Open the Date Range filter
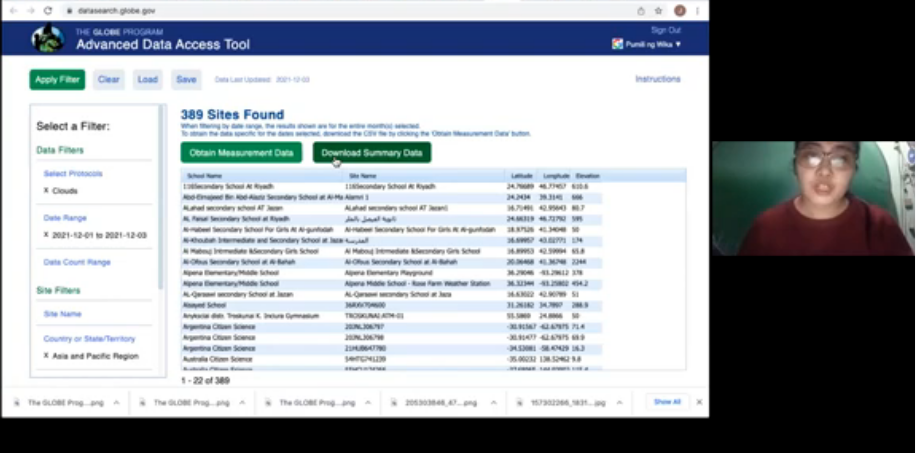The image size is (916, 453). (65, 218)
